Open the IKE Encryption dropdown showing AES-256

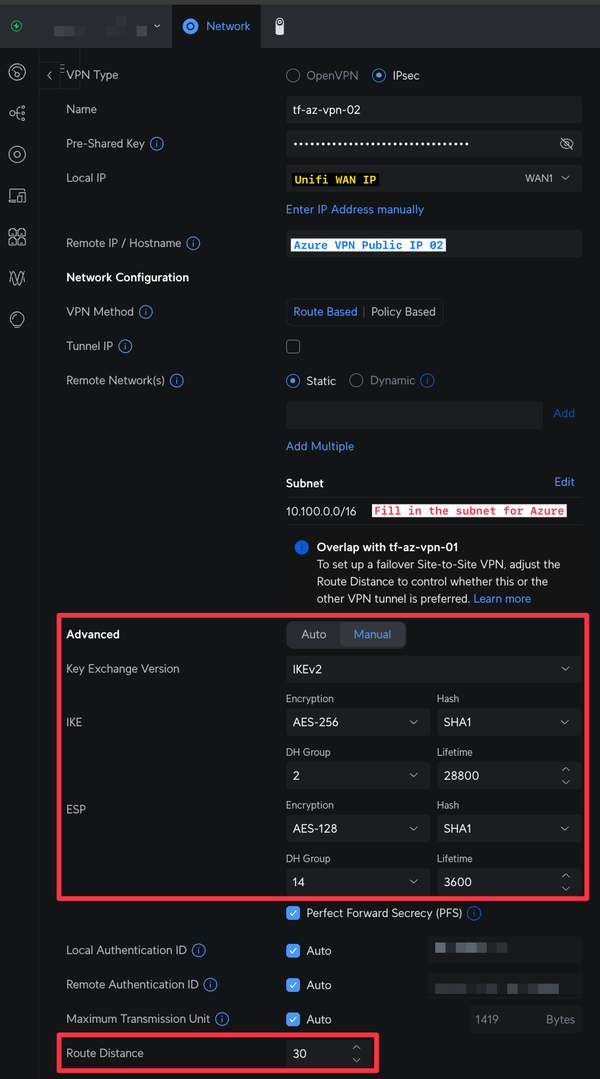click(357, 721)
